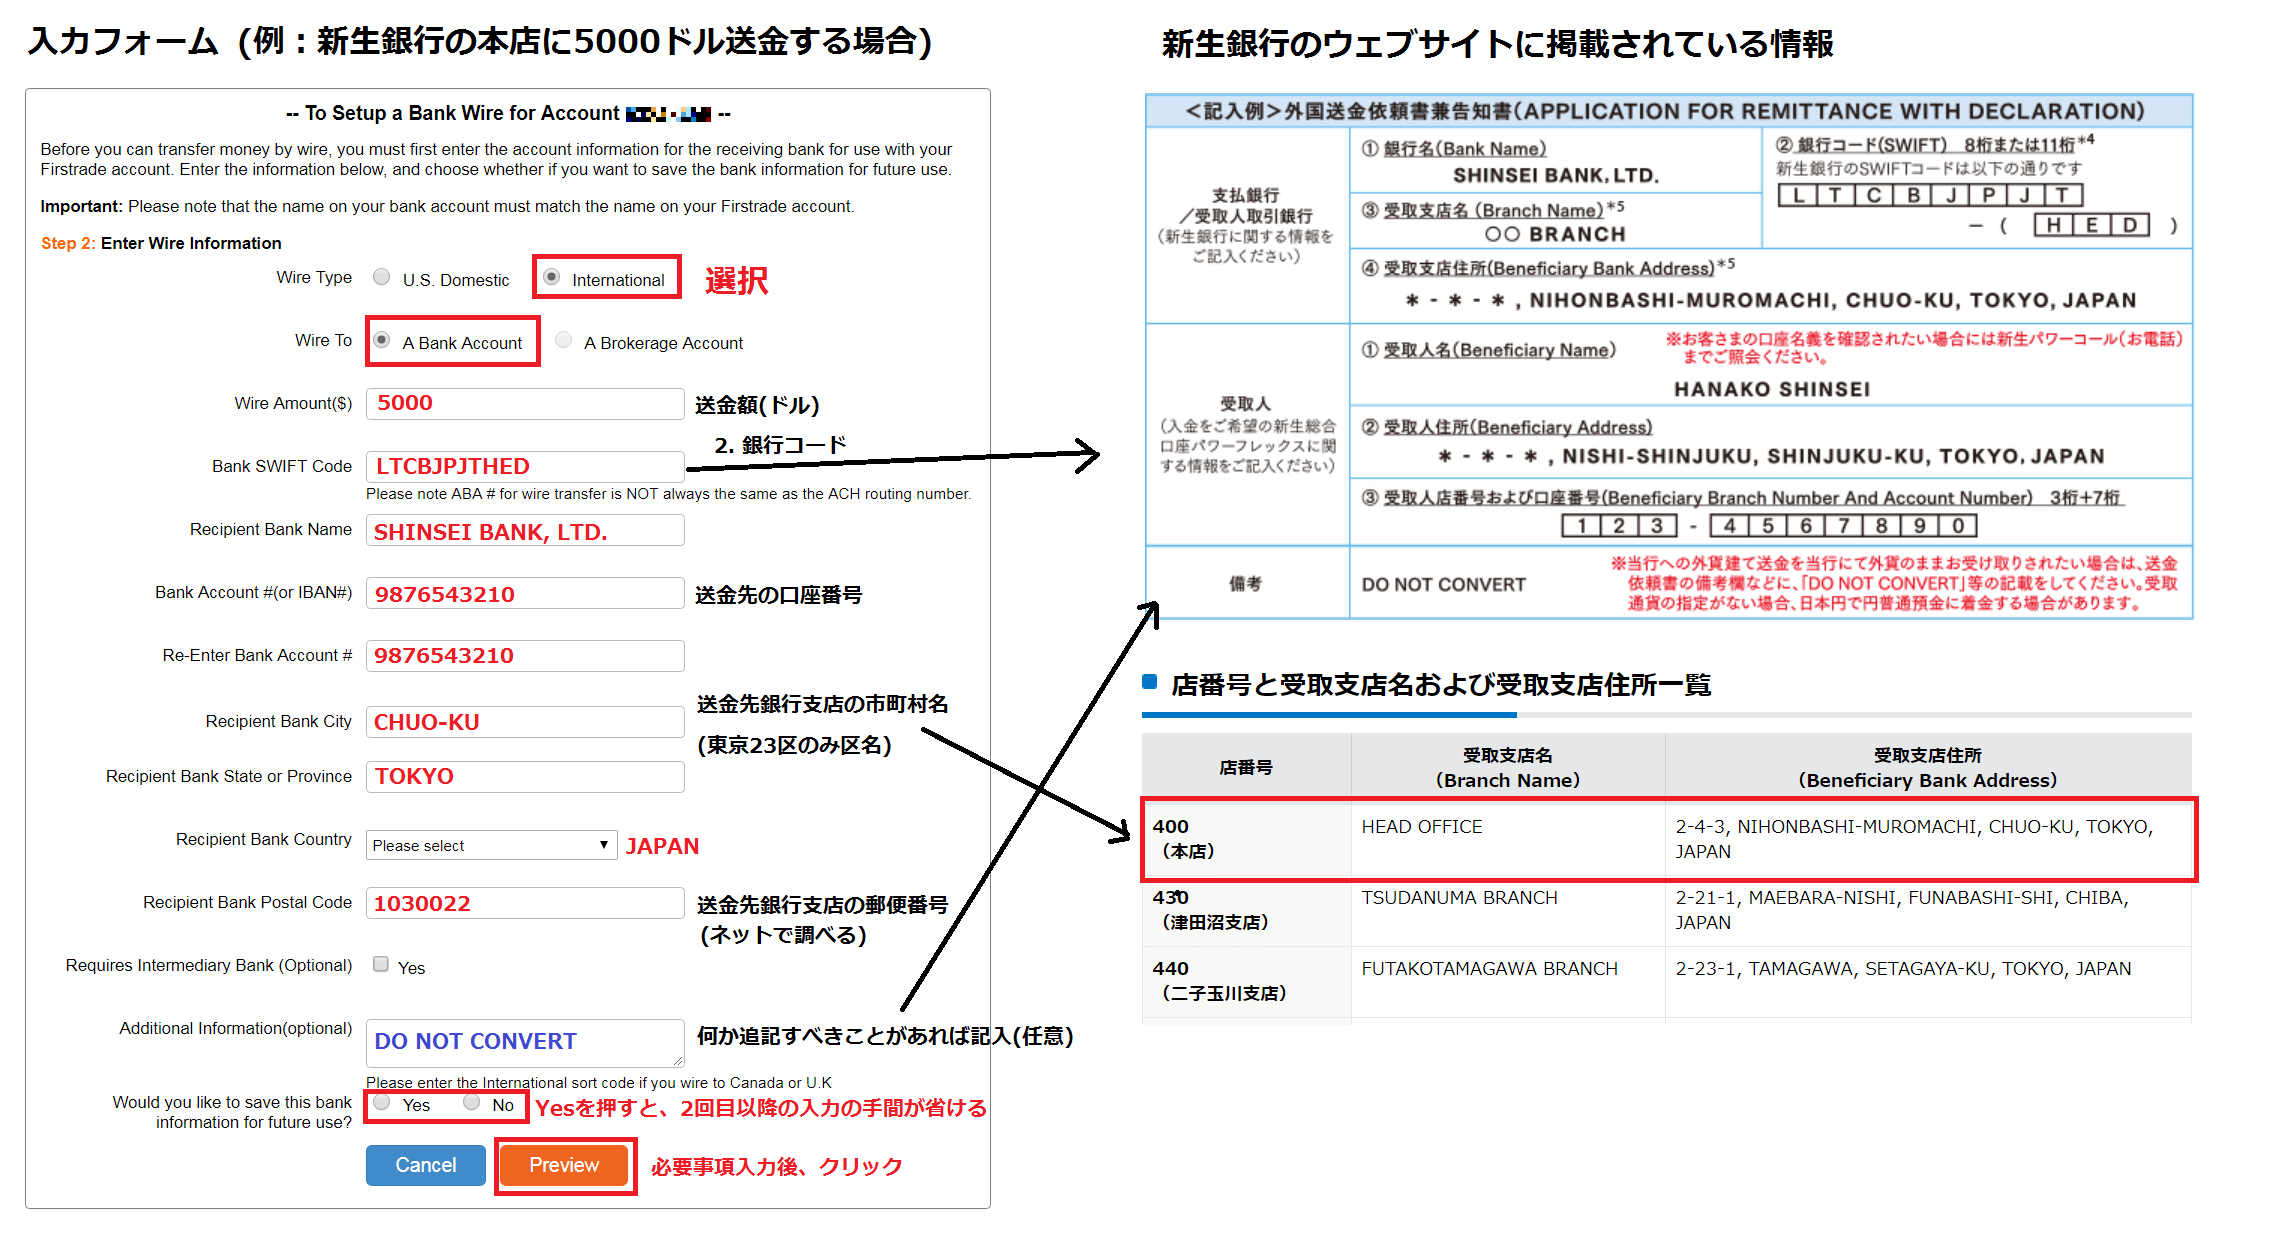Select the "U.S. Domestic" wire type option
Viewport: 2275px width, 1233px height.
pos(381,278)
